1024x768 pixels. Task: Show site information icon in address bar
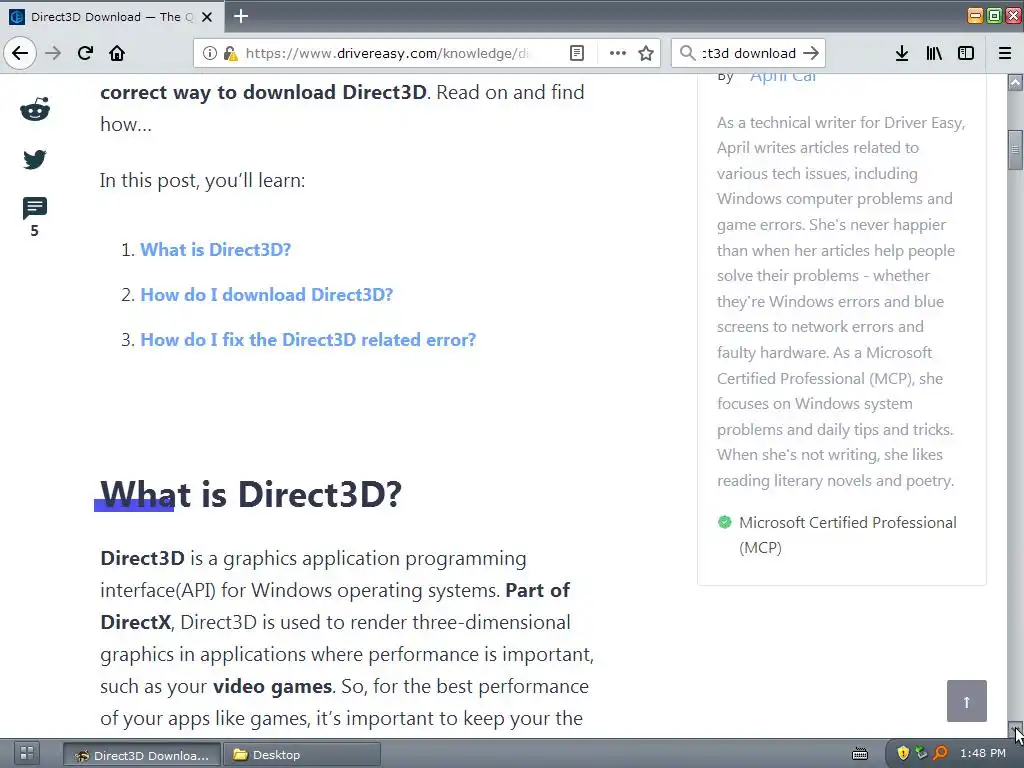pyautogui.click(x=209, y=53)
